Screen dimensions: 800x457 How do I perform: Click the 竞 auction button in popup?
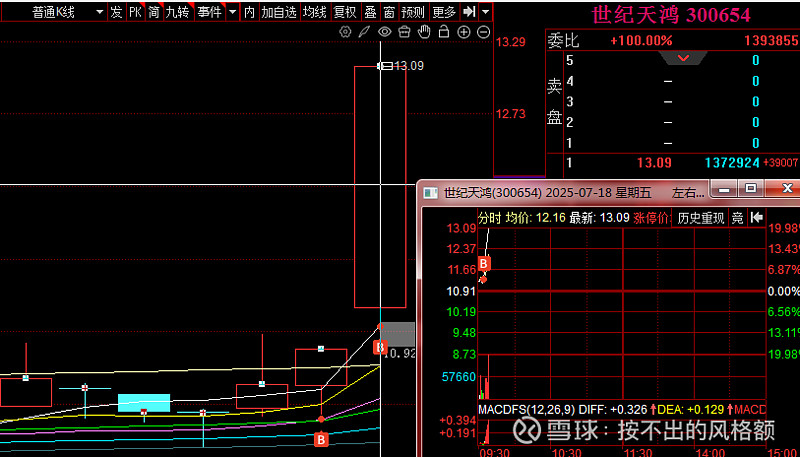coord(738,218)
